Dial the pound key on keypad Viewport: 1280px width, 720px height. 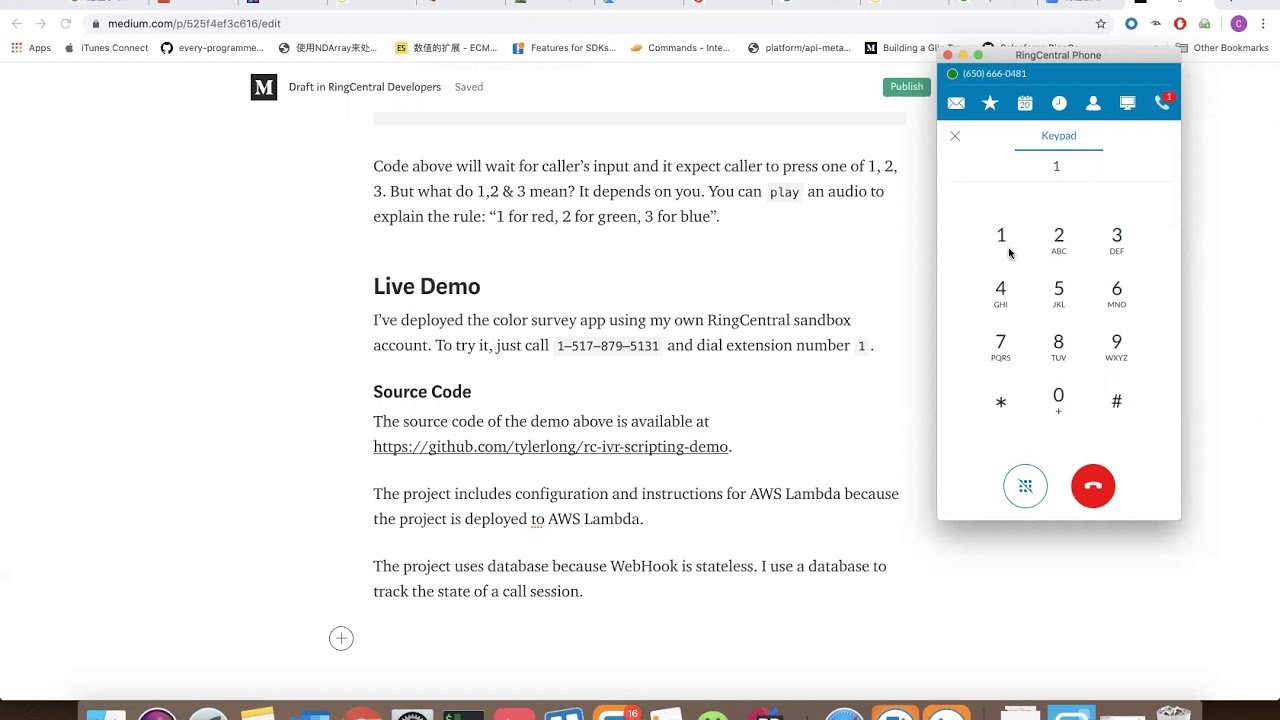[1117, 401]
